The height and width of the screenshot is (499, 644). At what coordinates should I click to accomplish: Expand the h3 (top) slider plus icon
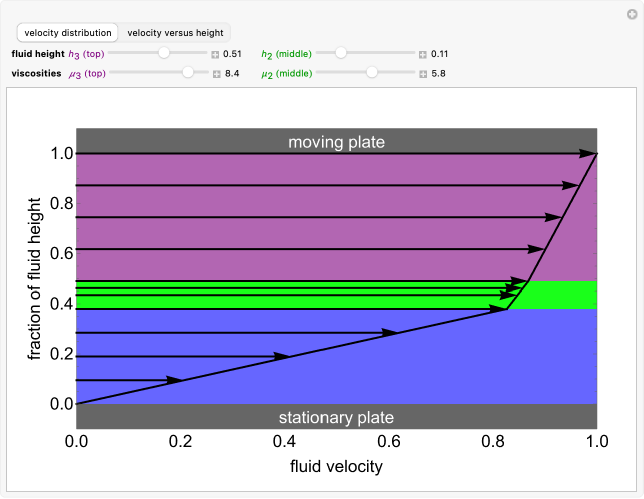(214, 54)
